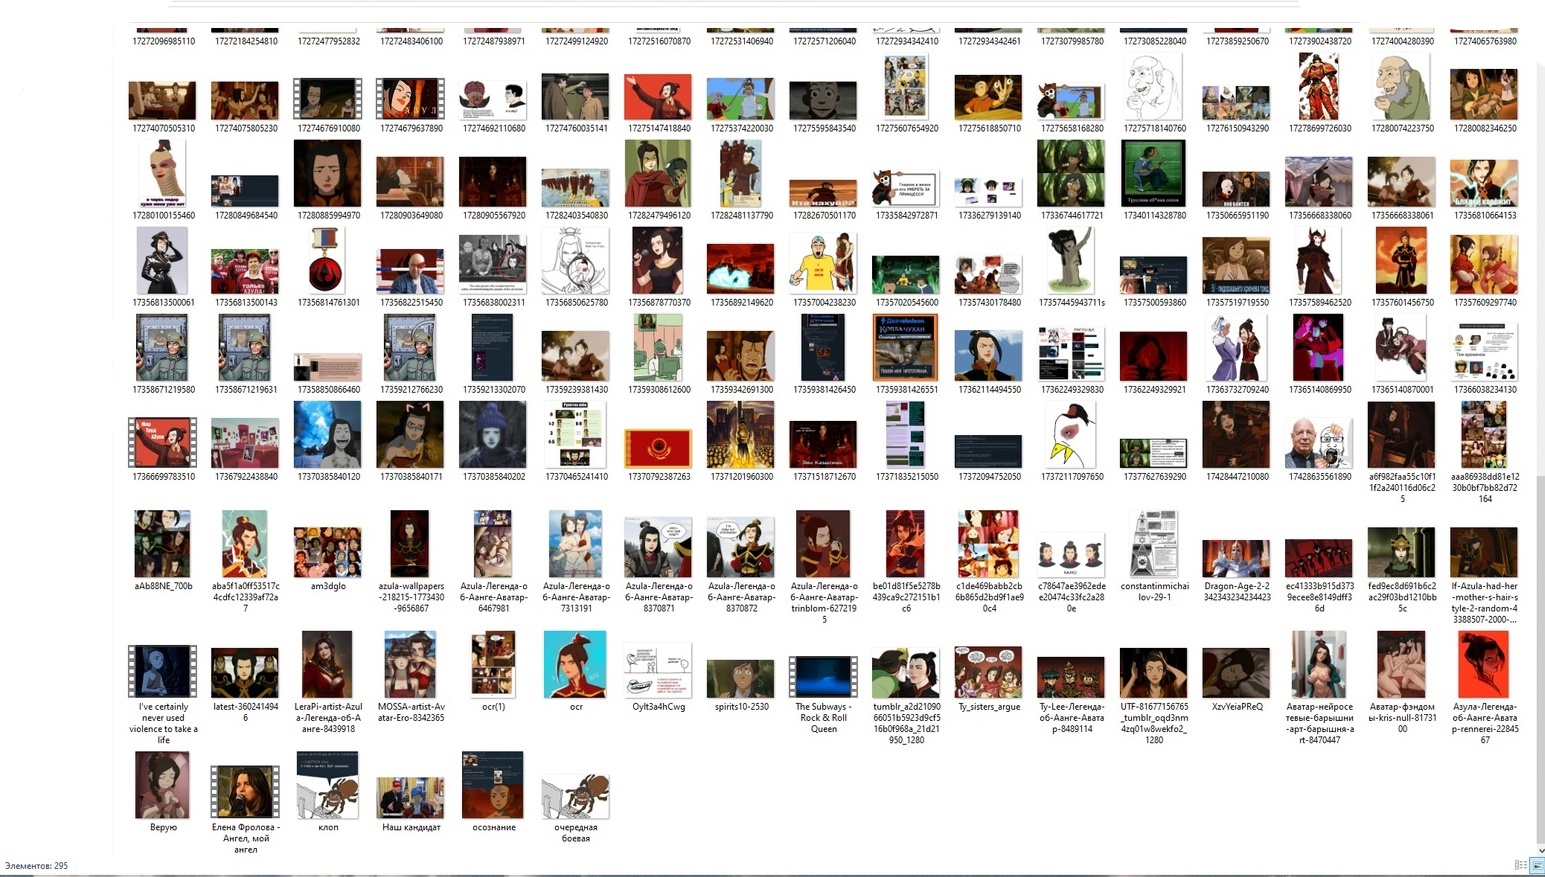
Task: Click the file name starting "c1de469babb2cb"
Action: click(x=989, y=597)
